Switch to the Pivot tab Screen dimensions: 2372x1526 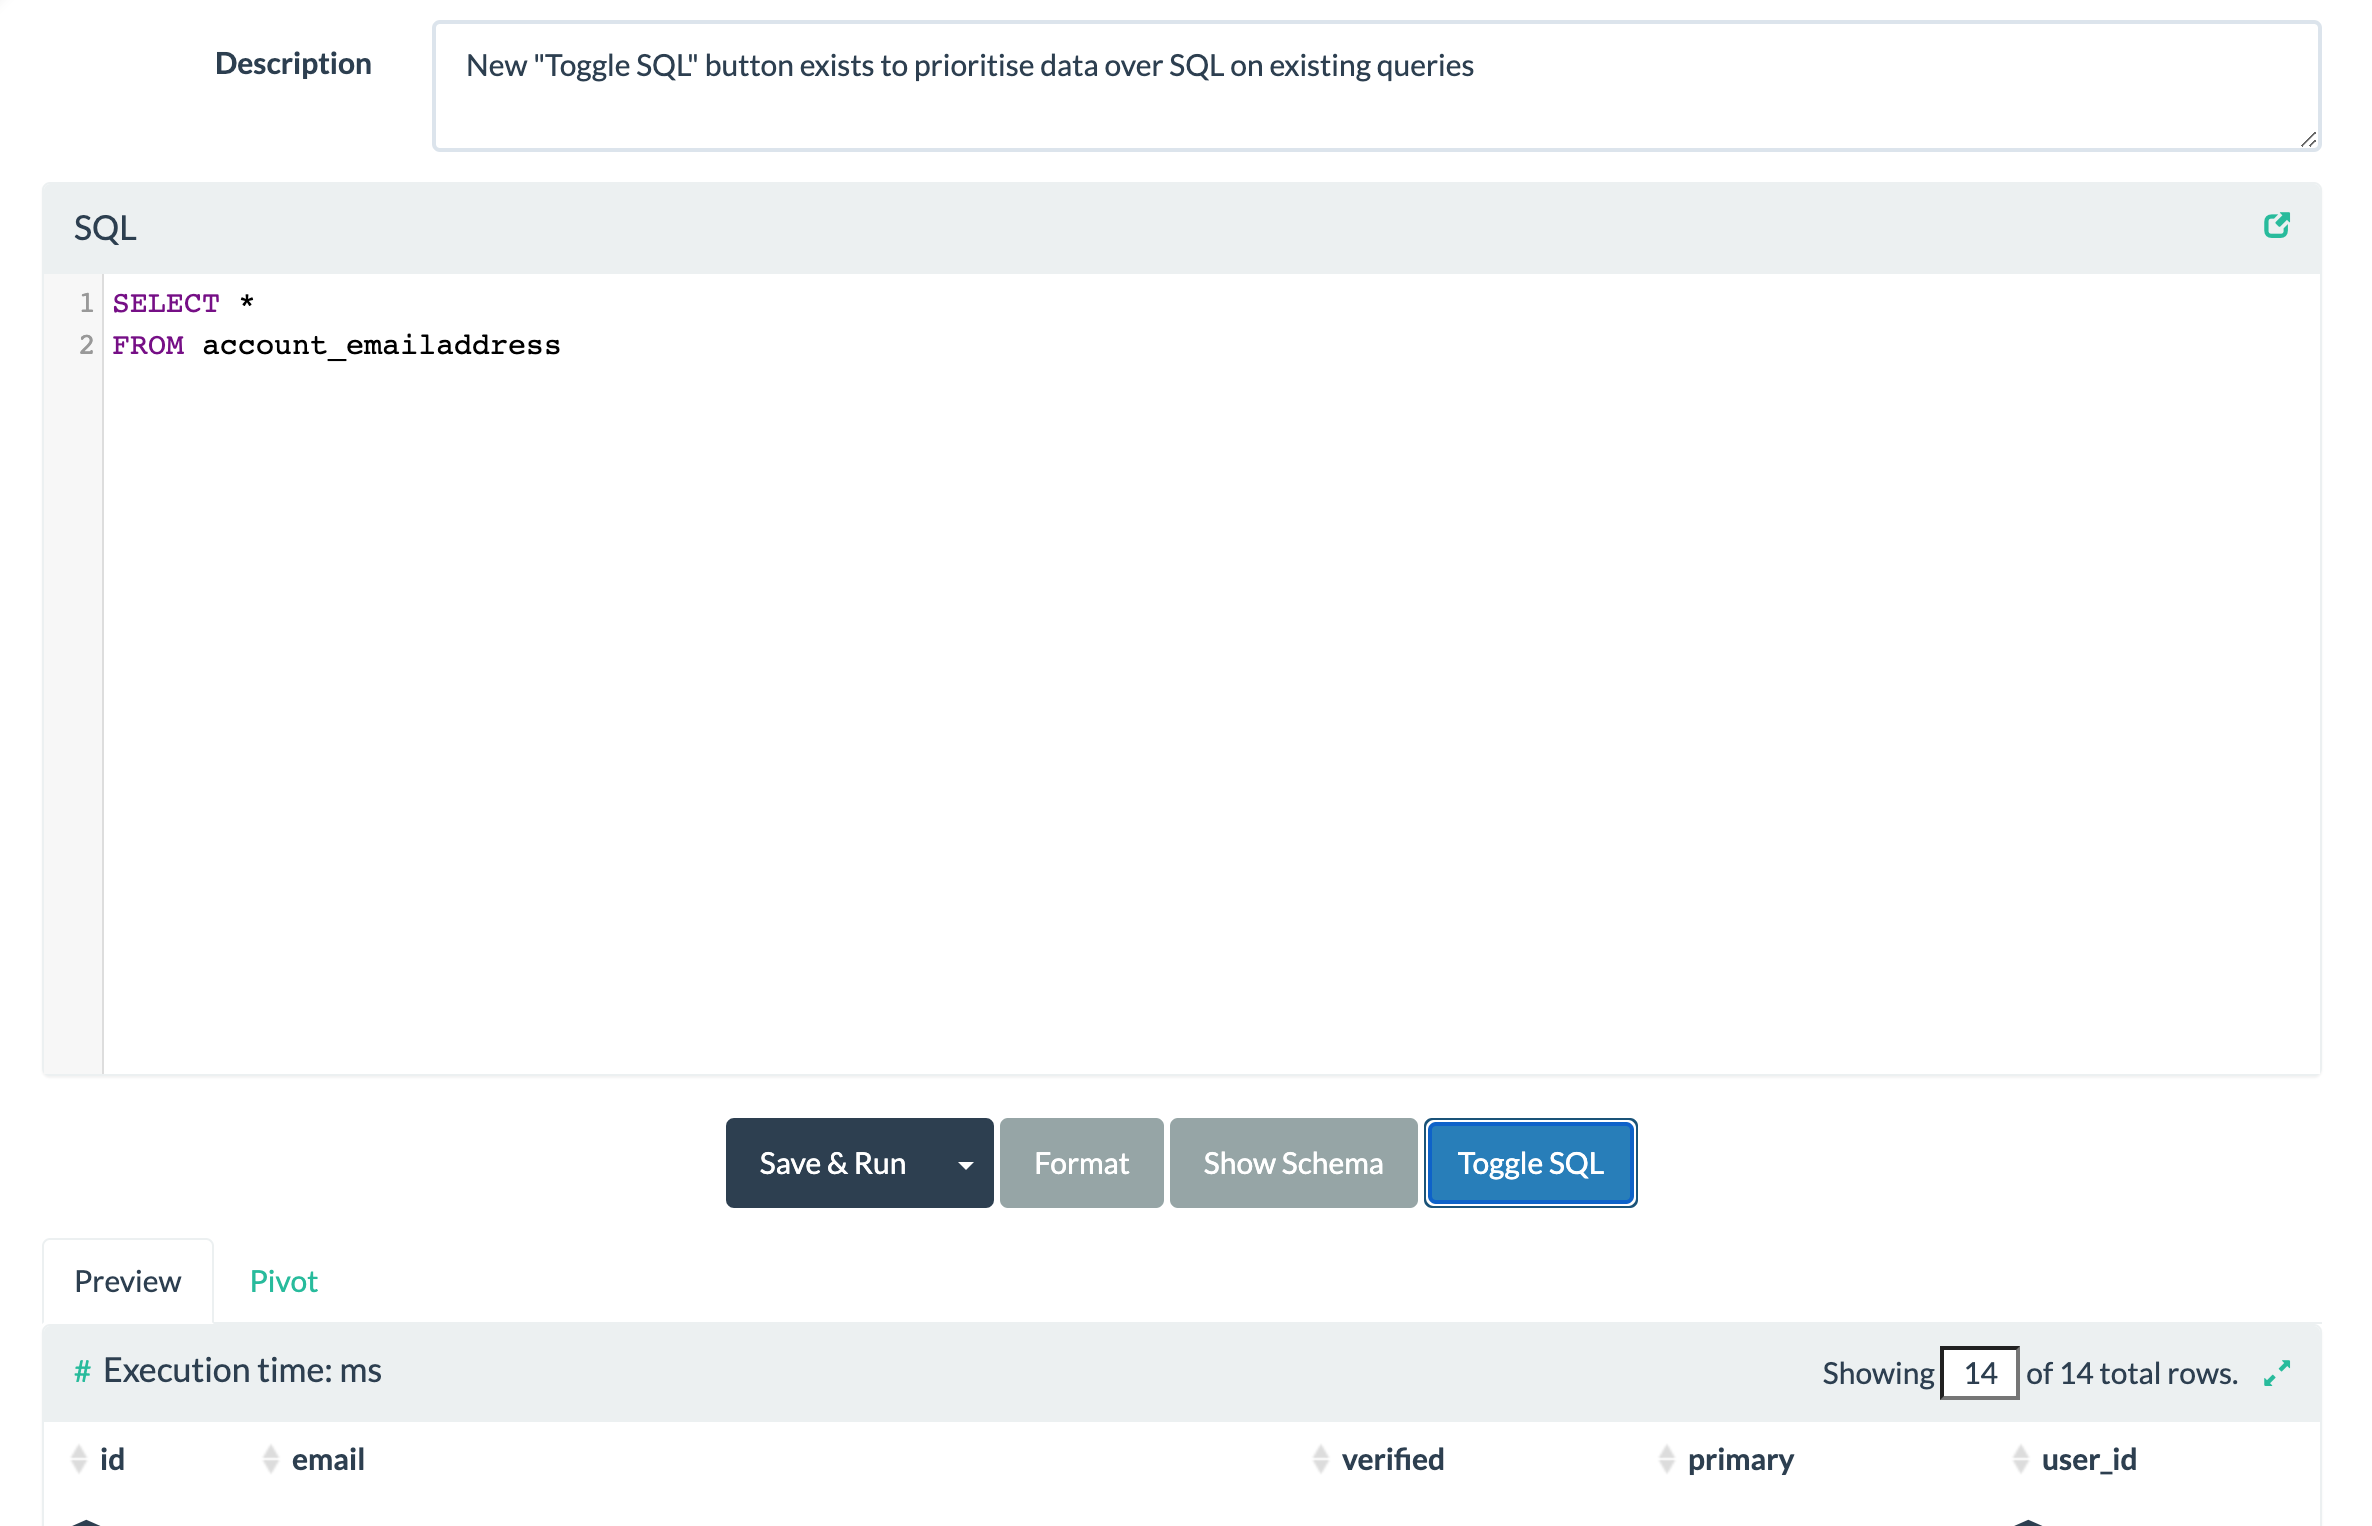283,1280
